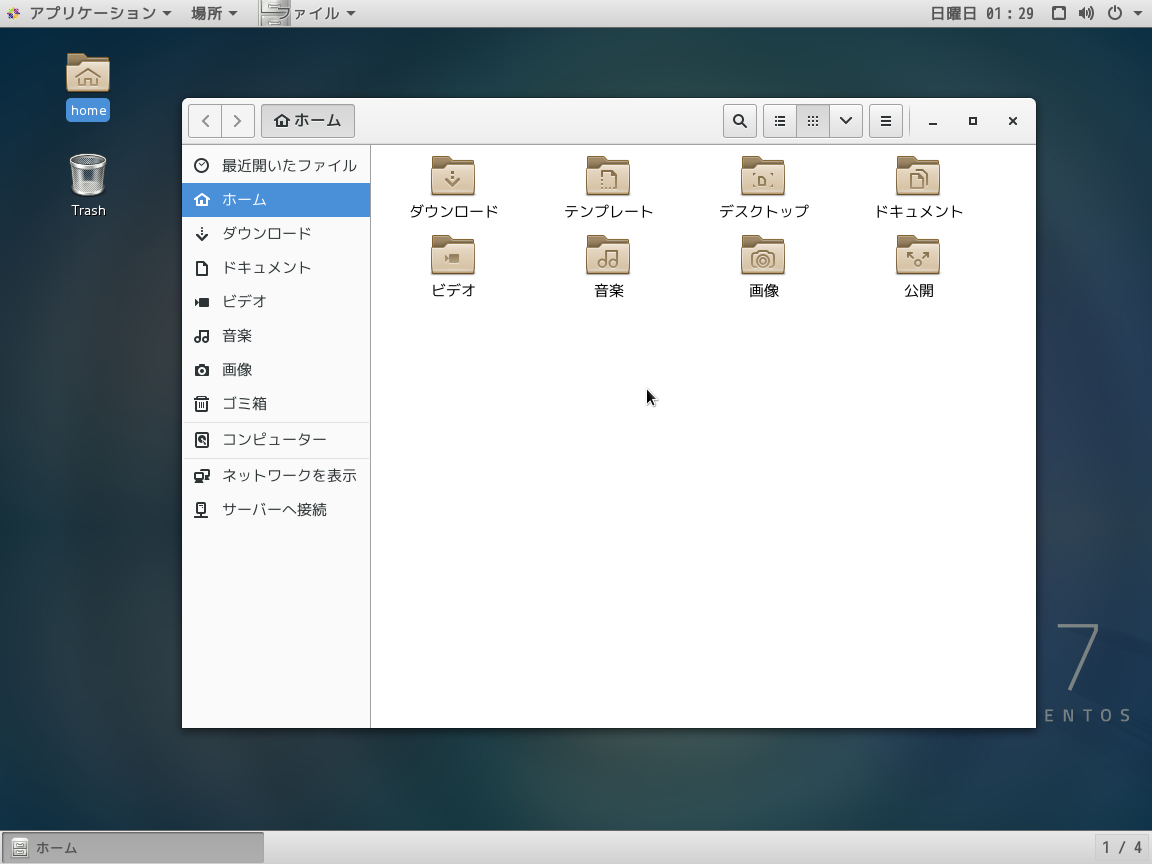Screen dimensions: 1152x864
Task: Minimize the ホーム file window
Action: click(932, 121)
